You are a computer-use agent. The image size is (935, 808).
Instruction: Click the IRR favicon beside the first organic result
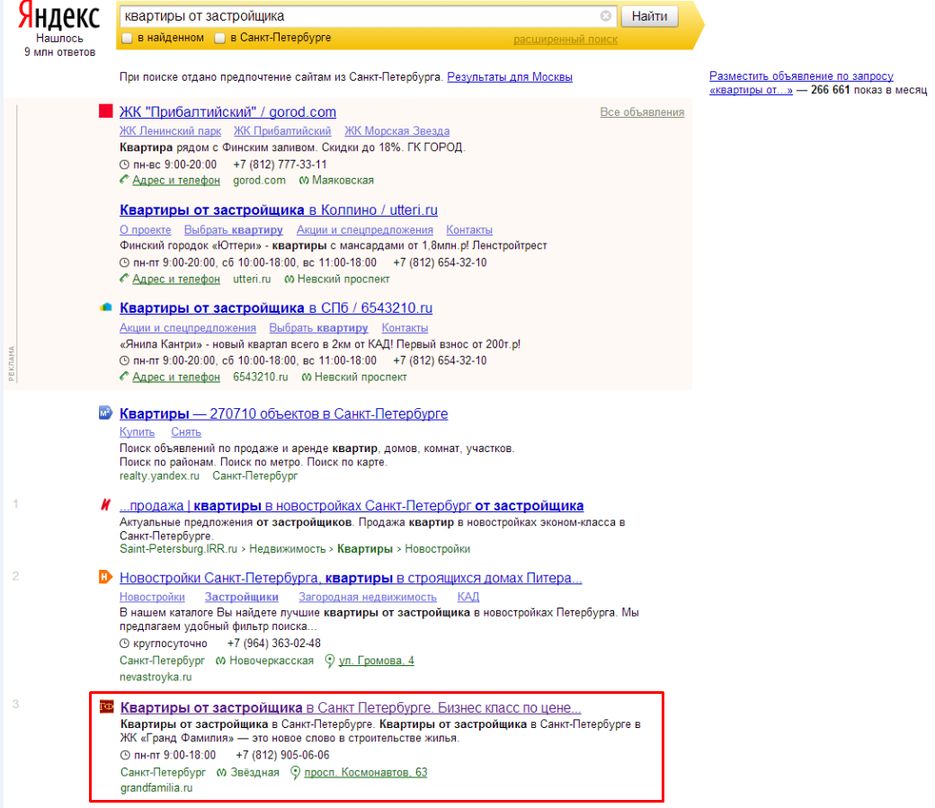pos(106,505)
